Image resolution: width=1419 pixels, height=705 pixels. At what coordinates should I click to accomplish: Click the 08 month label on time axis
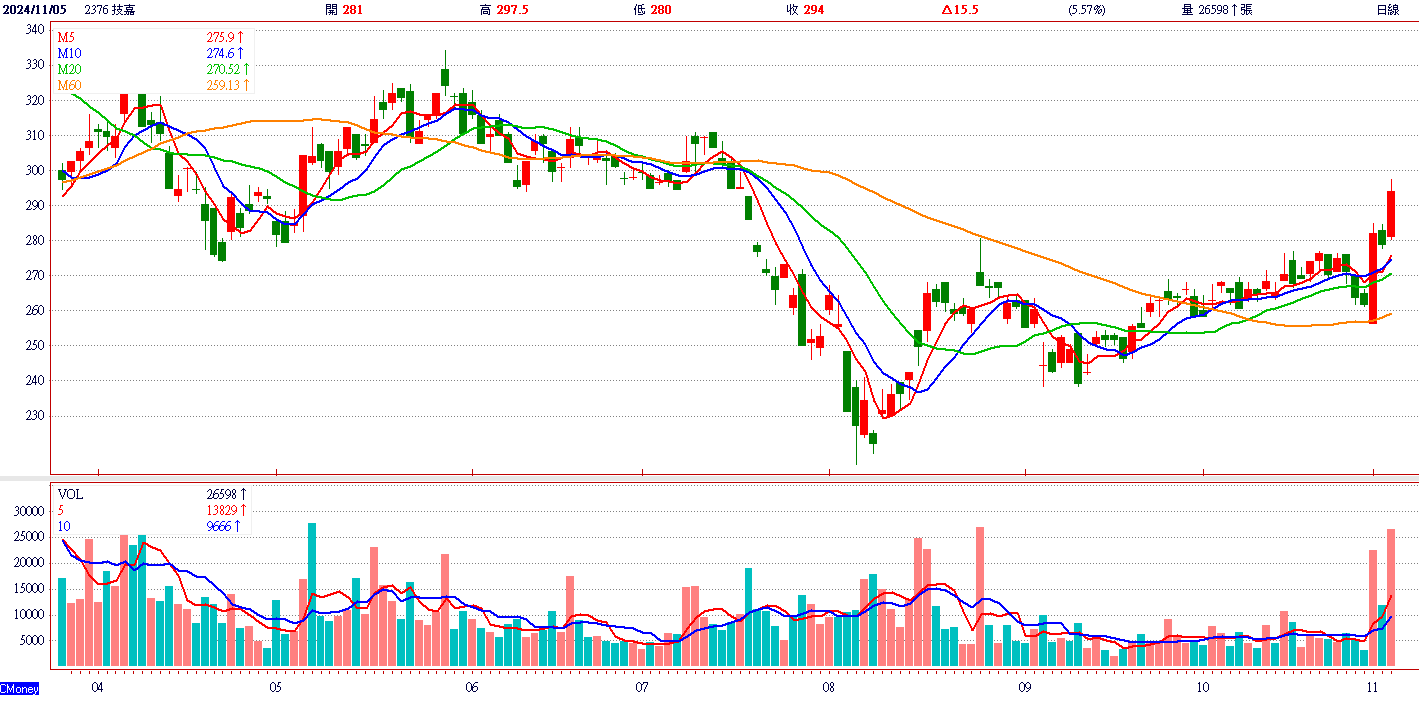[829, 688]
